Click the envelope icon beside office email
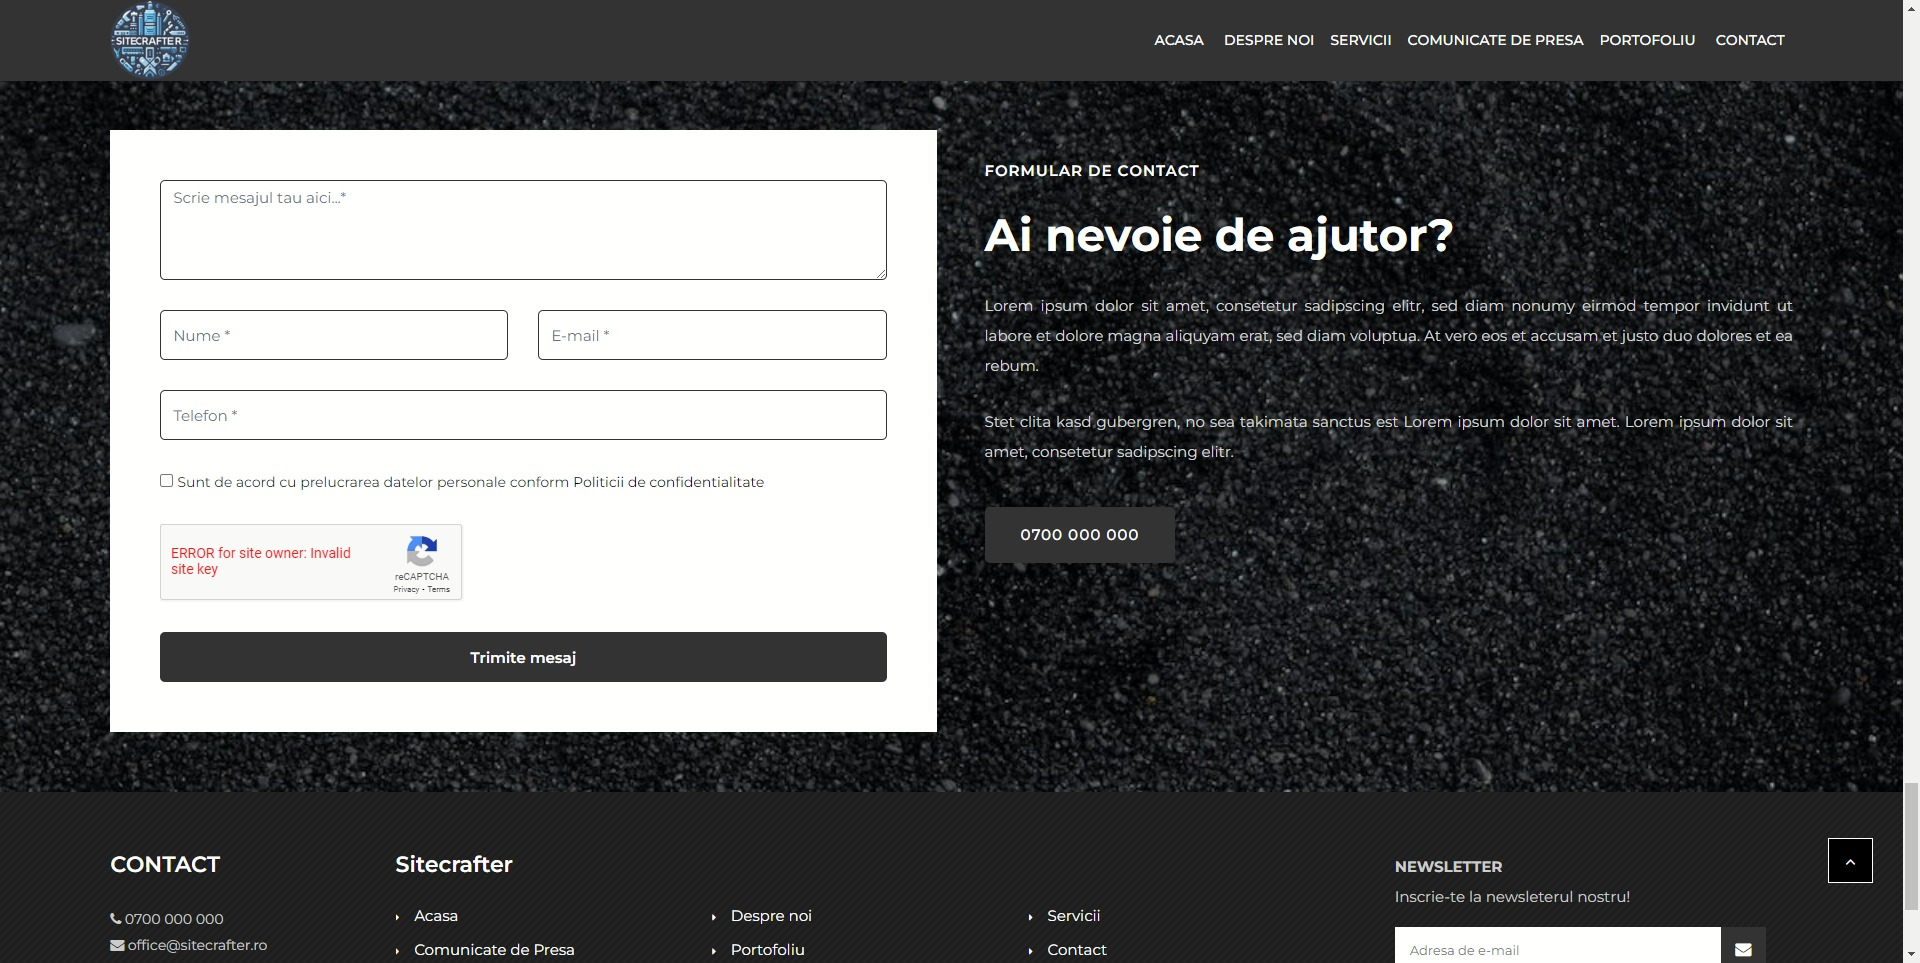Screen dimensions: 1920x963 (117, 945)
